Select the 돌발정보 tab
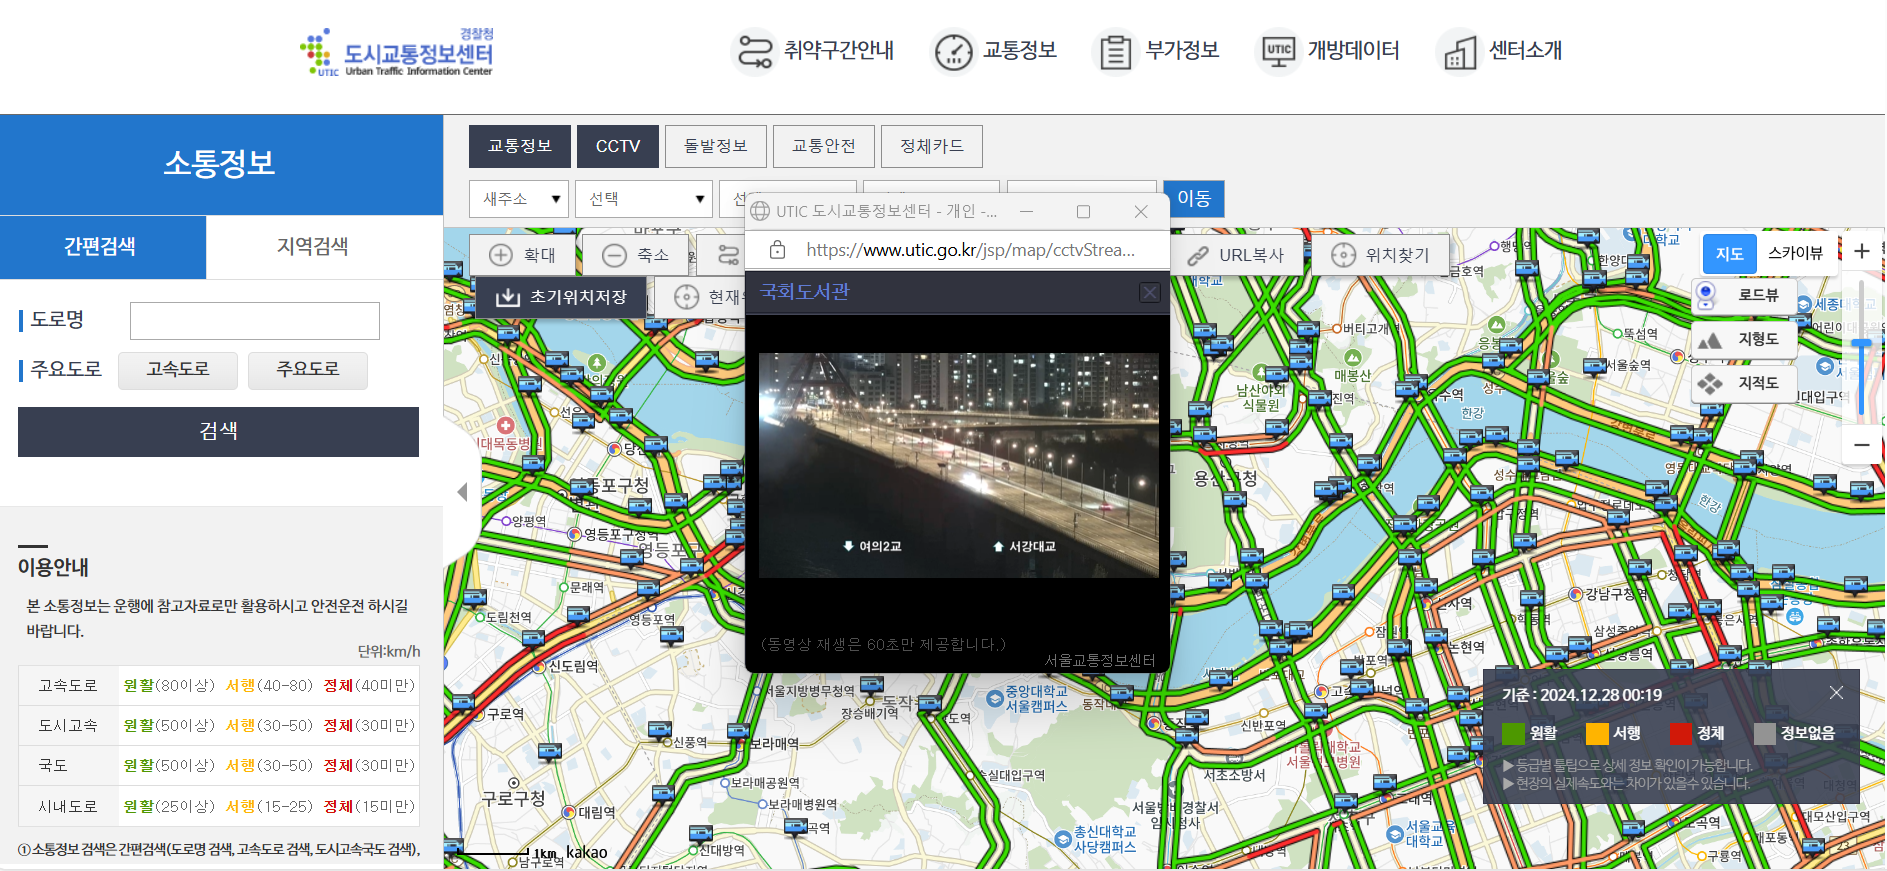 716,146
